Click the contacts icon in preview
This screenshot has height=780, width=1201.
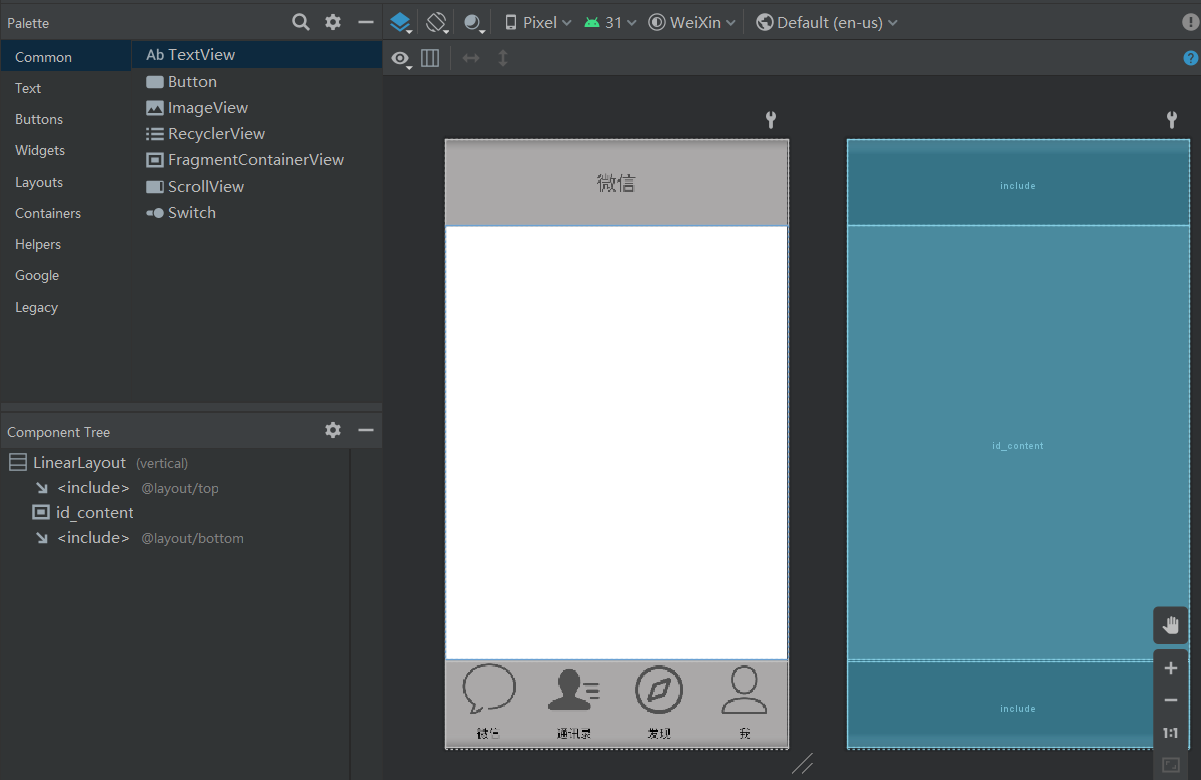pyautogui.click(x=574, y=690)
